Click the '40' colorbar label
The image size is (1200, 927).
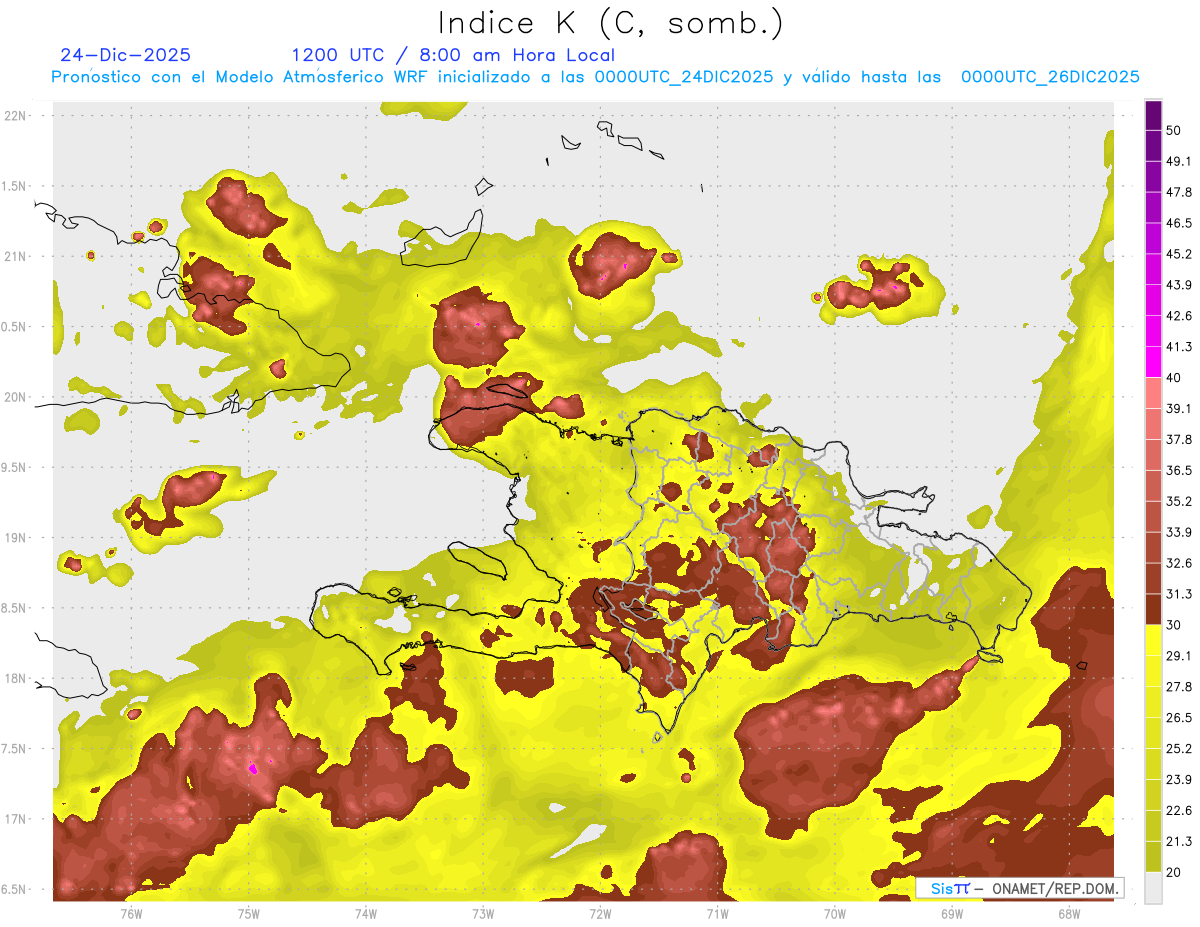(1174, 377)
